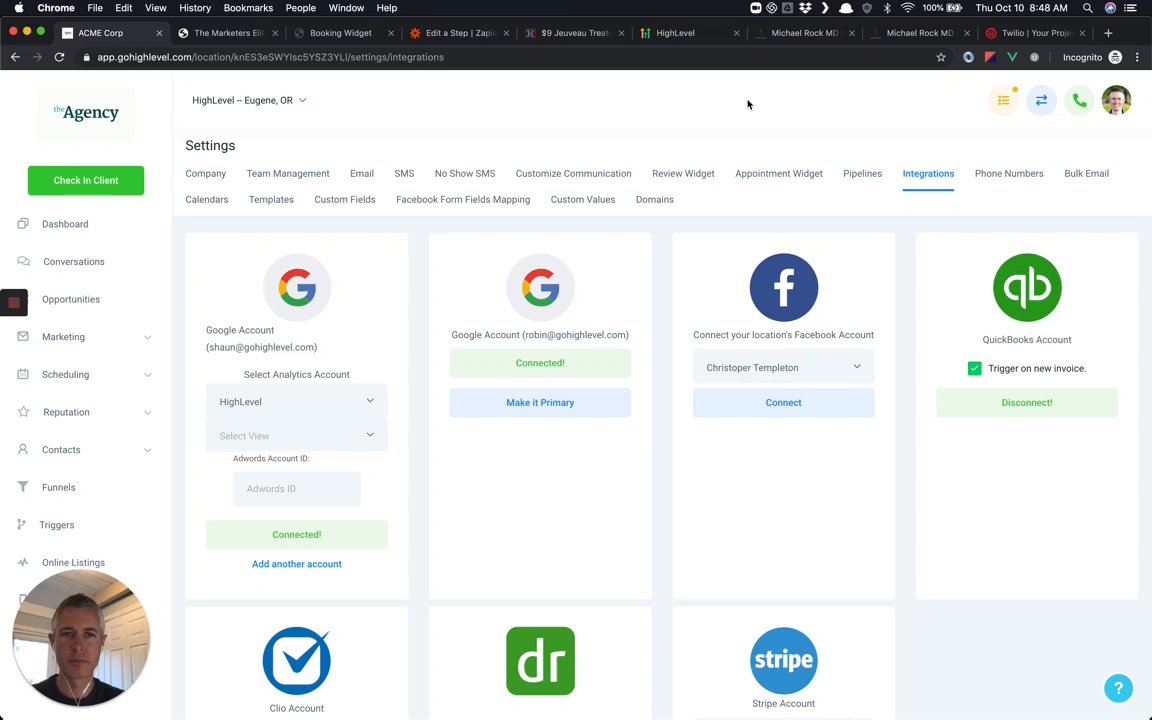
Task: Open the user profile avatar
Action: pos(1116,100)
